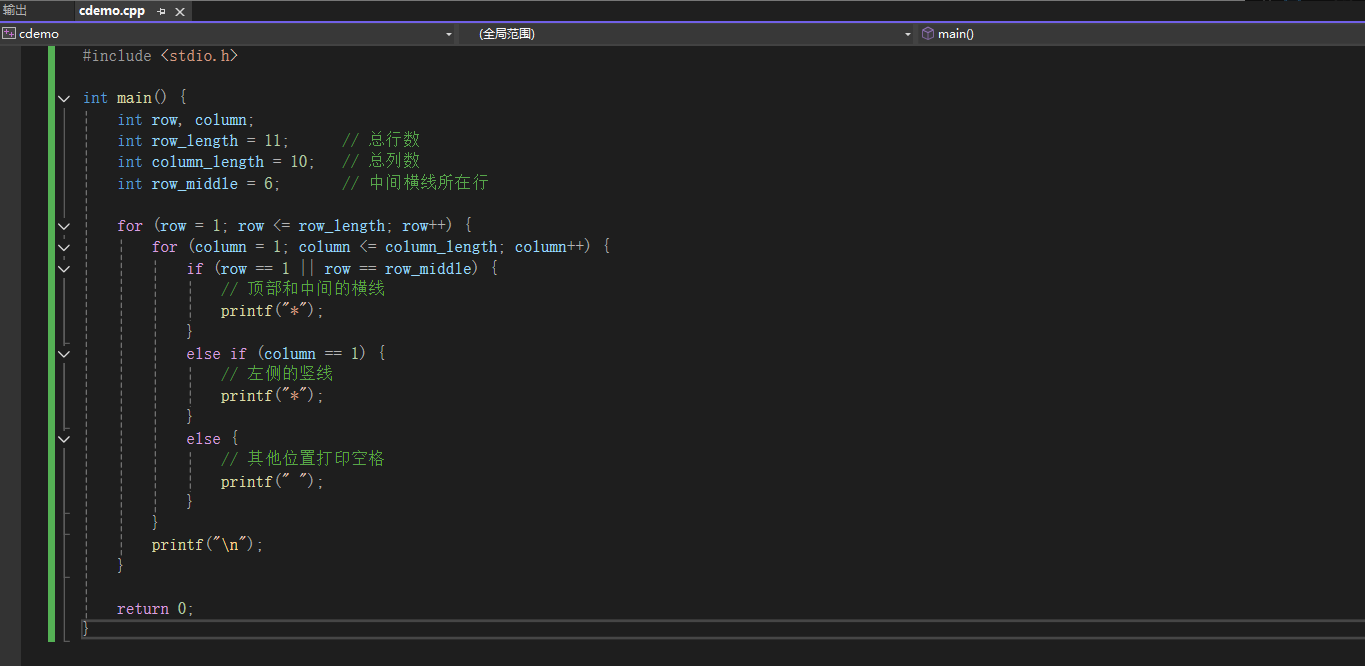Open the cdemo project dropdown
1365x666 pixels.
click(x=449, y=34)
